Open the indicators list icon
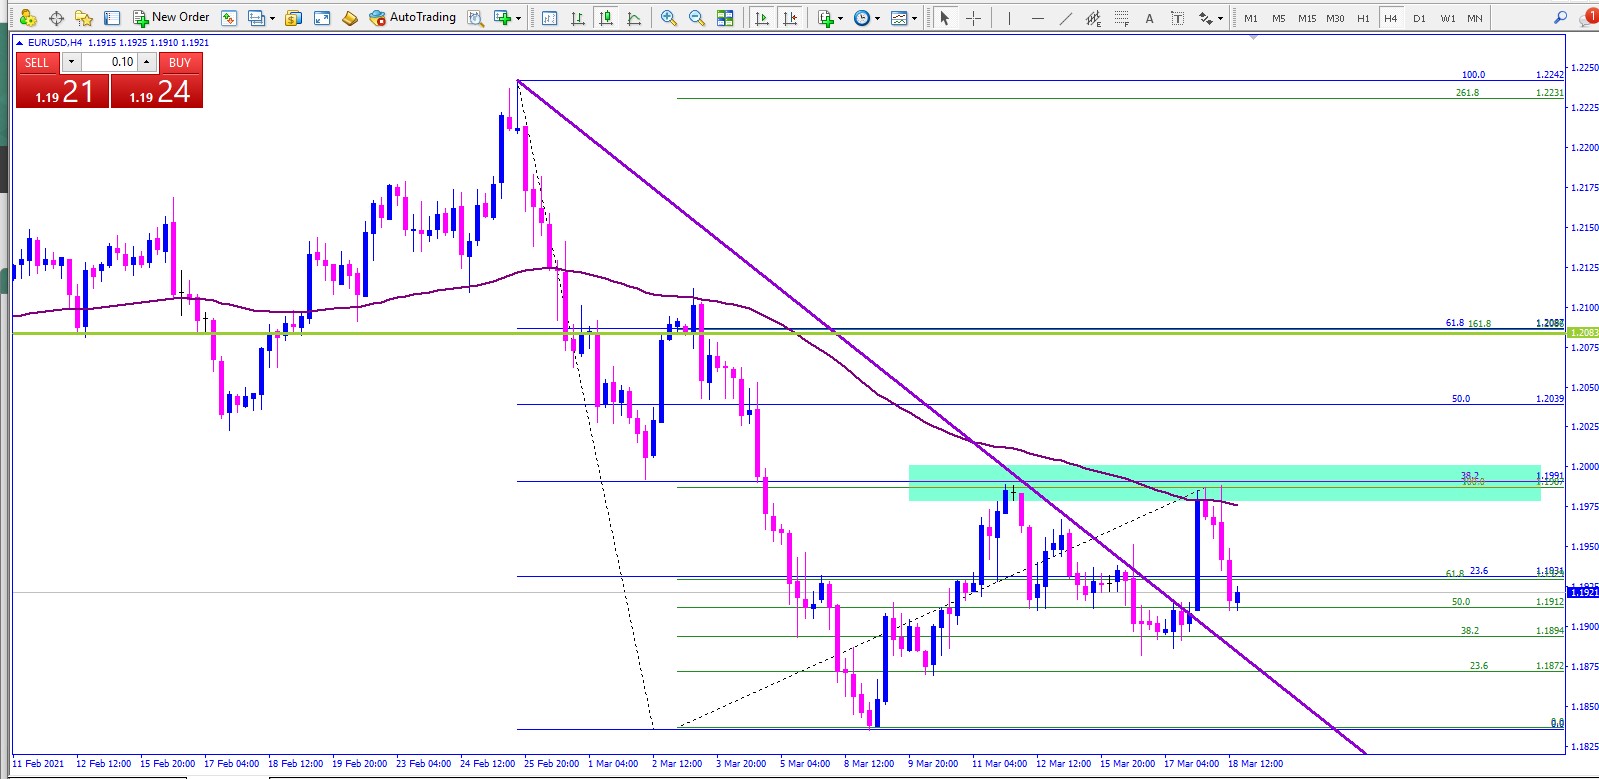The width and height of the screenshot is (1599, 779). tap(825, 17)
